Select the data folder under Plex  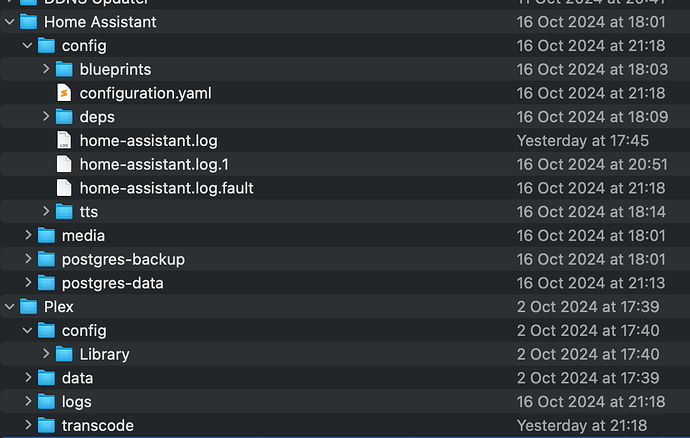pyautogui.click(x=77, y=378)
